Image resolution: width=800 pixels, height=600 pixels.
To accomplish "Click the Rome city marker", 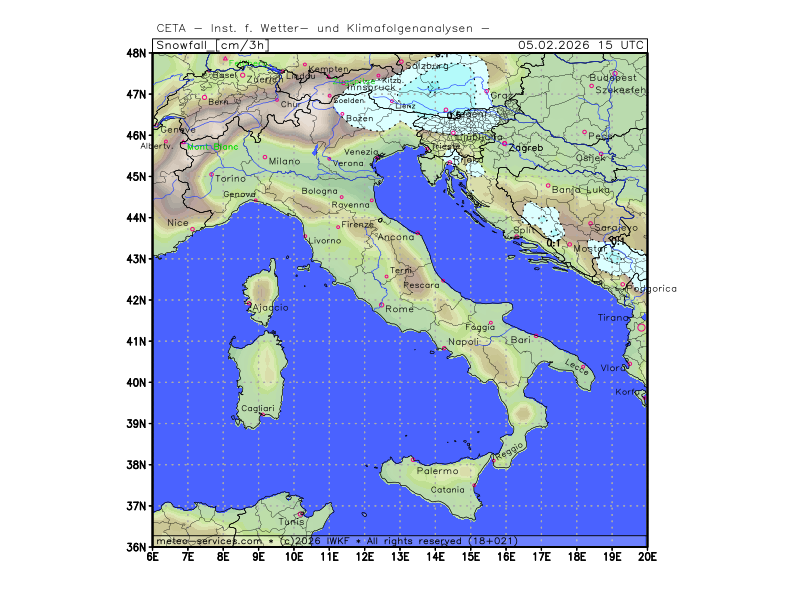I will pos(381,305).
